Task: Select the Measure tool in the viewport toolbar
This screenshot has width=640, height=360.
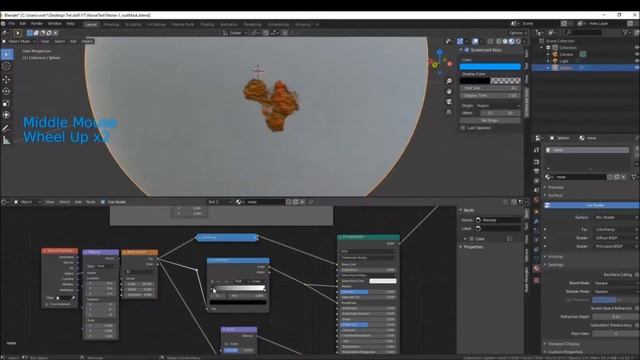Action: click(x=7, y=140)
